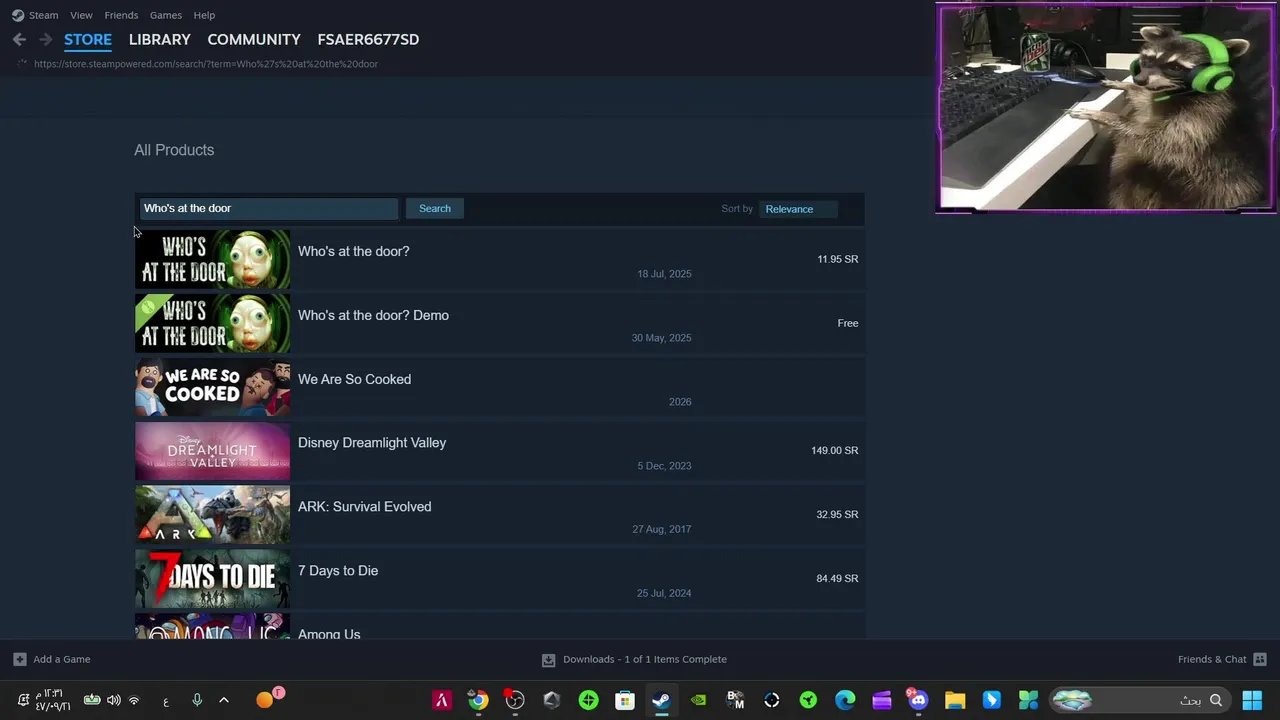Screen dimensions: 1280x720
Task: Go forward using the forward arrow
Action: pos(45,39)
